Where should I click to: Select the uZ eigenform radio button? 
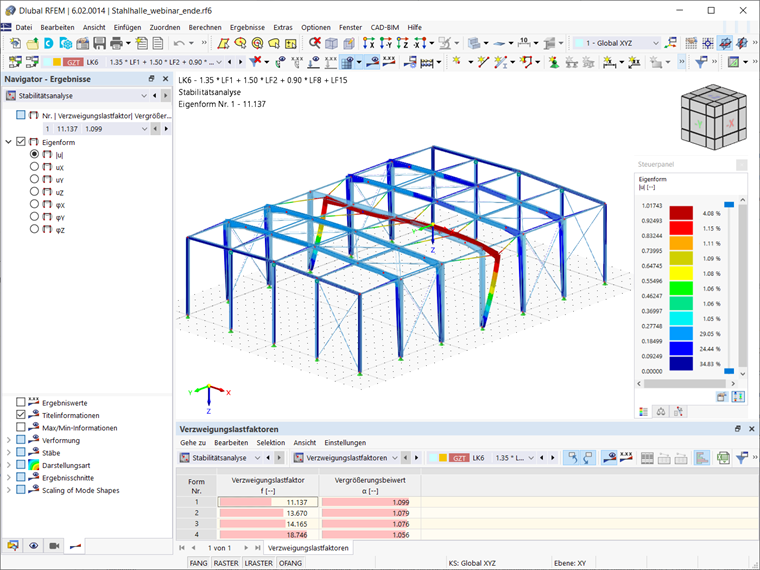[34, 192]
